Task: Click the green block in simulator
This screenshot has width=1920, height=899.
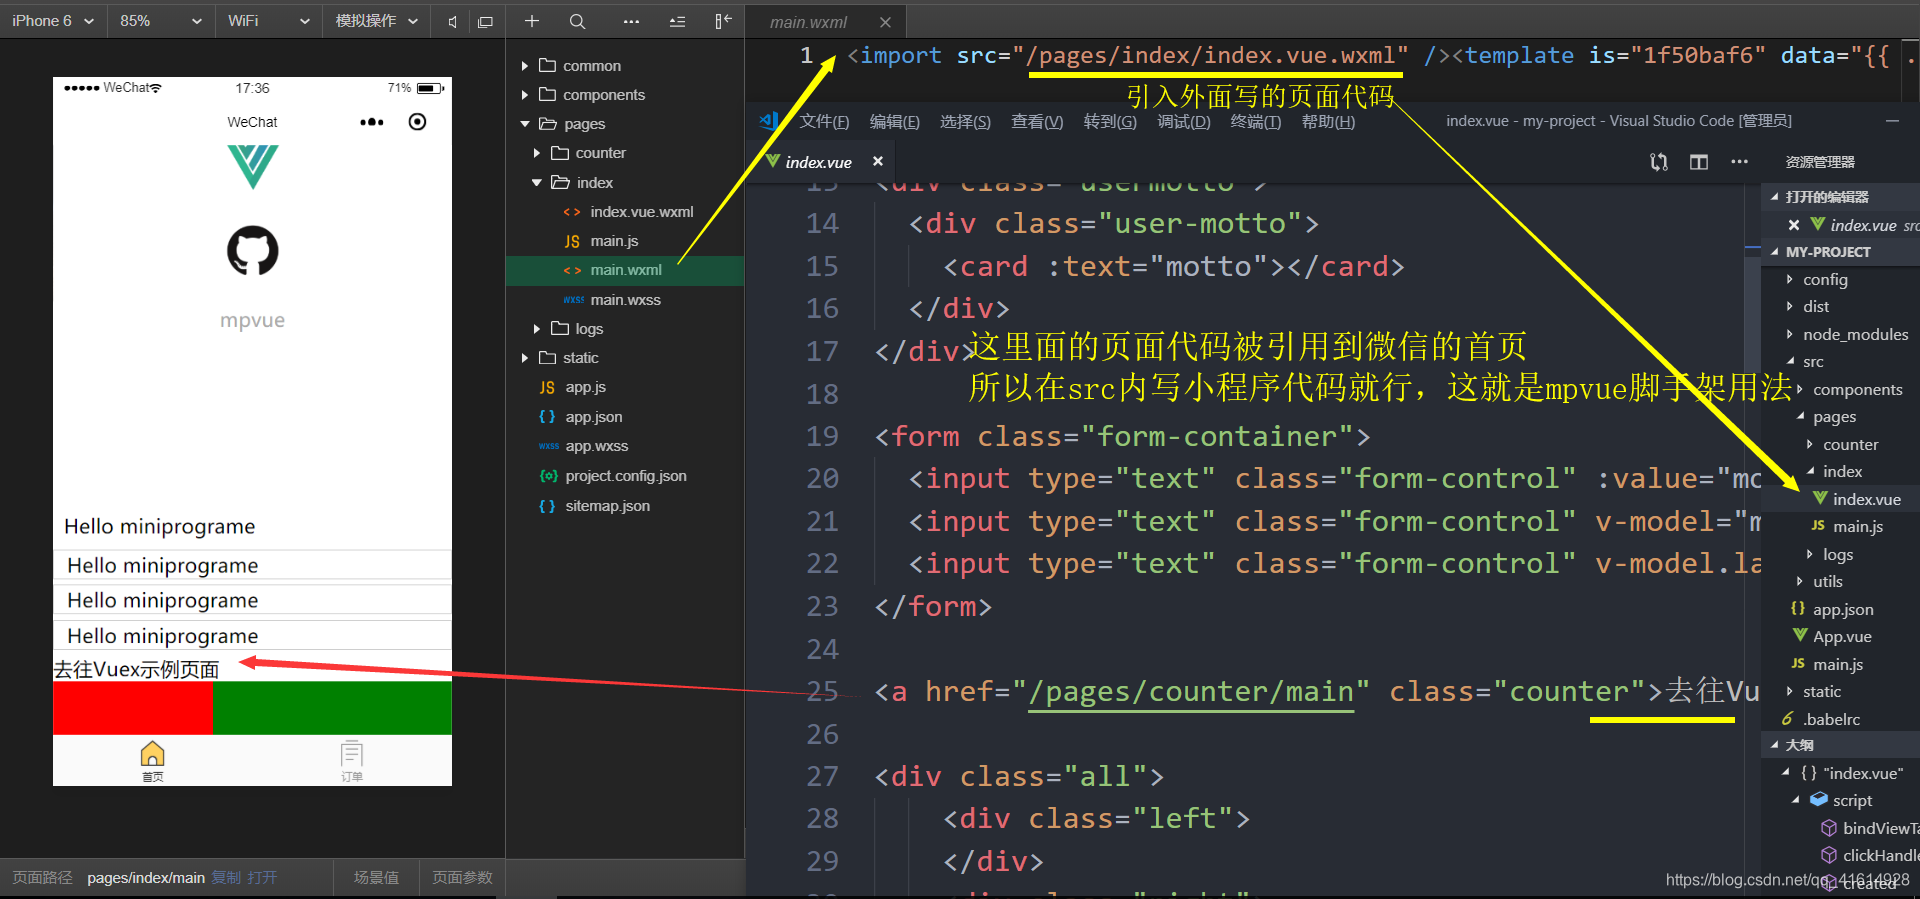Action: [332, 708]
